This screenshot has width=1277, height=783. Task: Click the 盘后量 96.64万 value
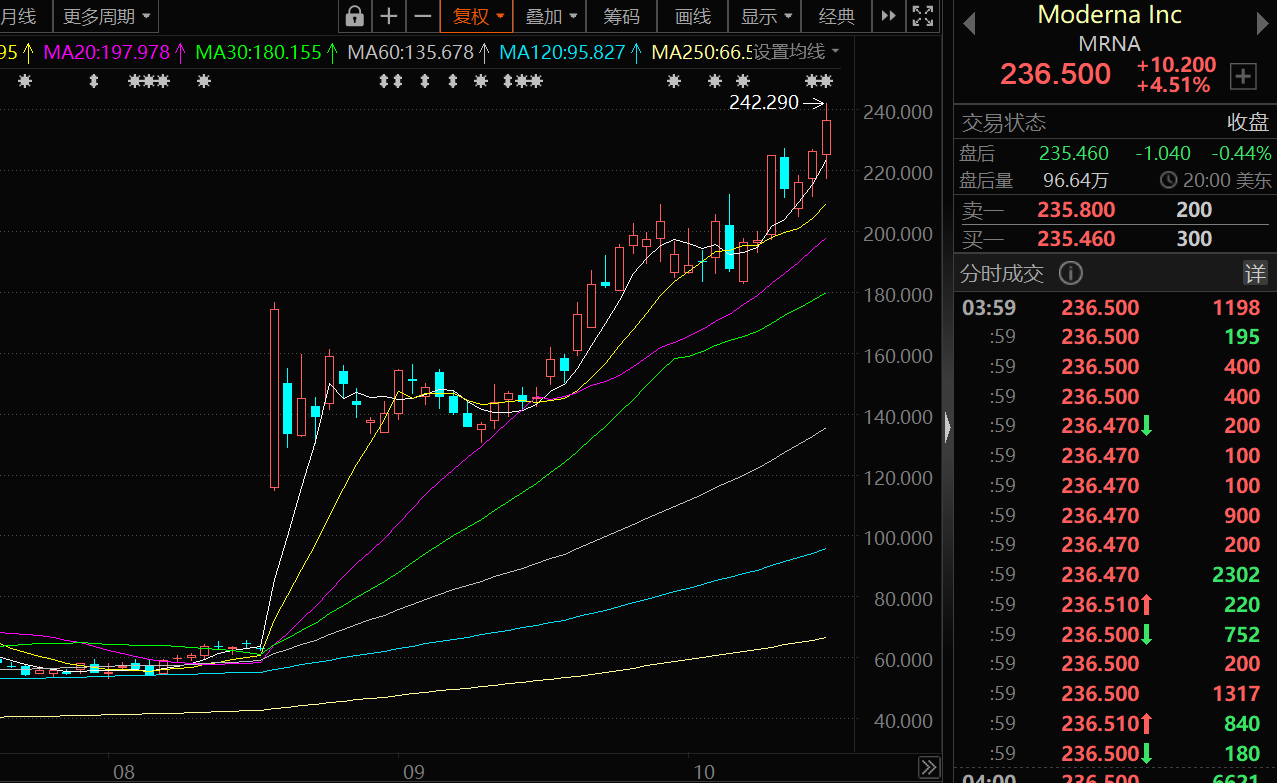pos(1076,181)
